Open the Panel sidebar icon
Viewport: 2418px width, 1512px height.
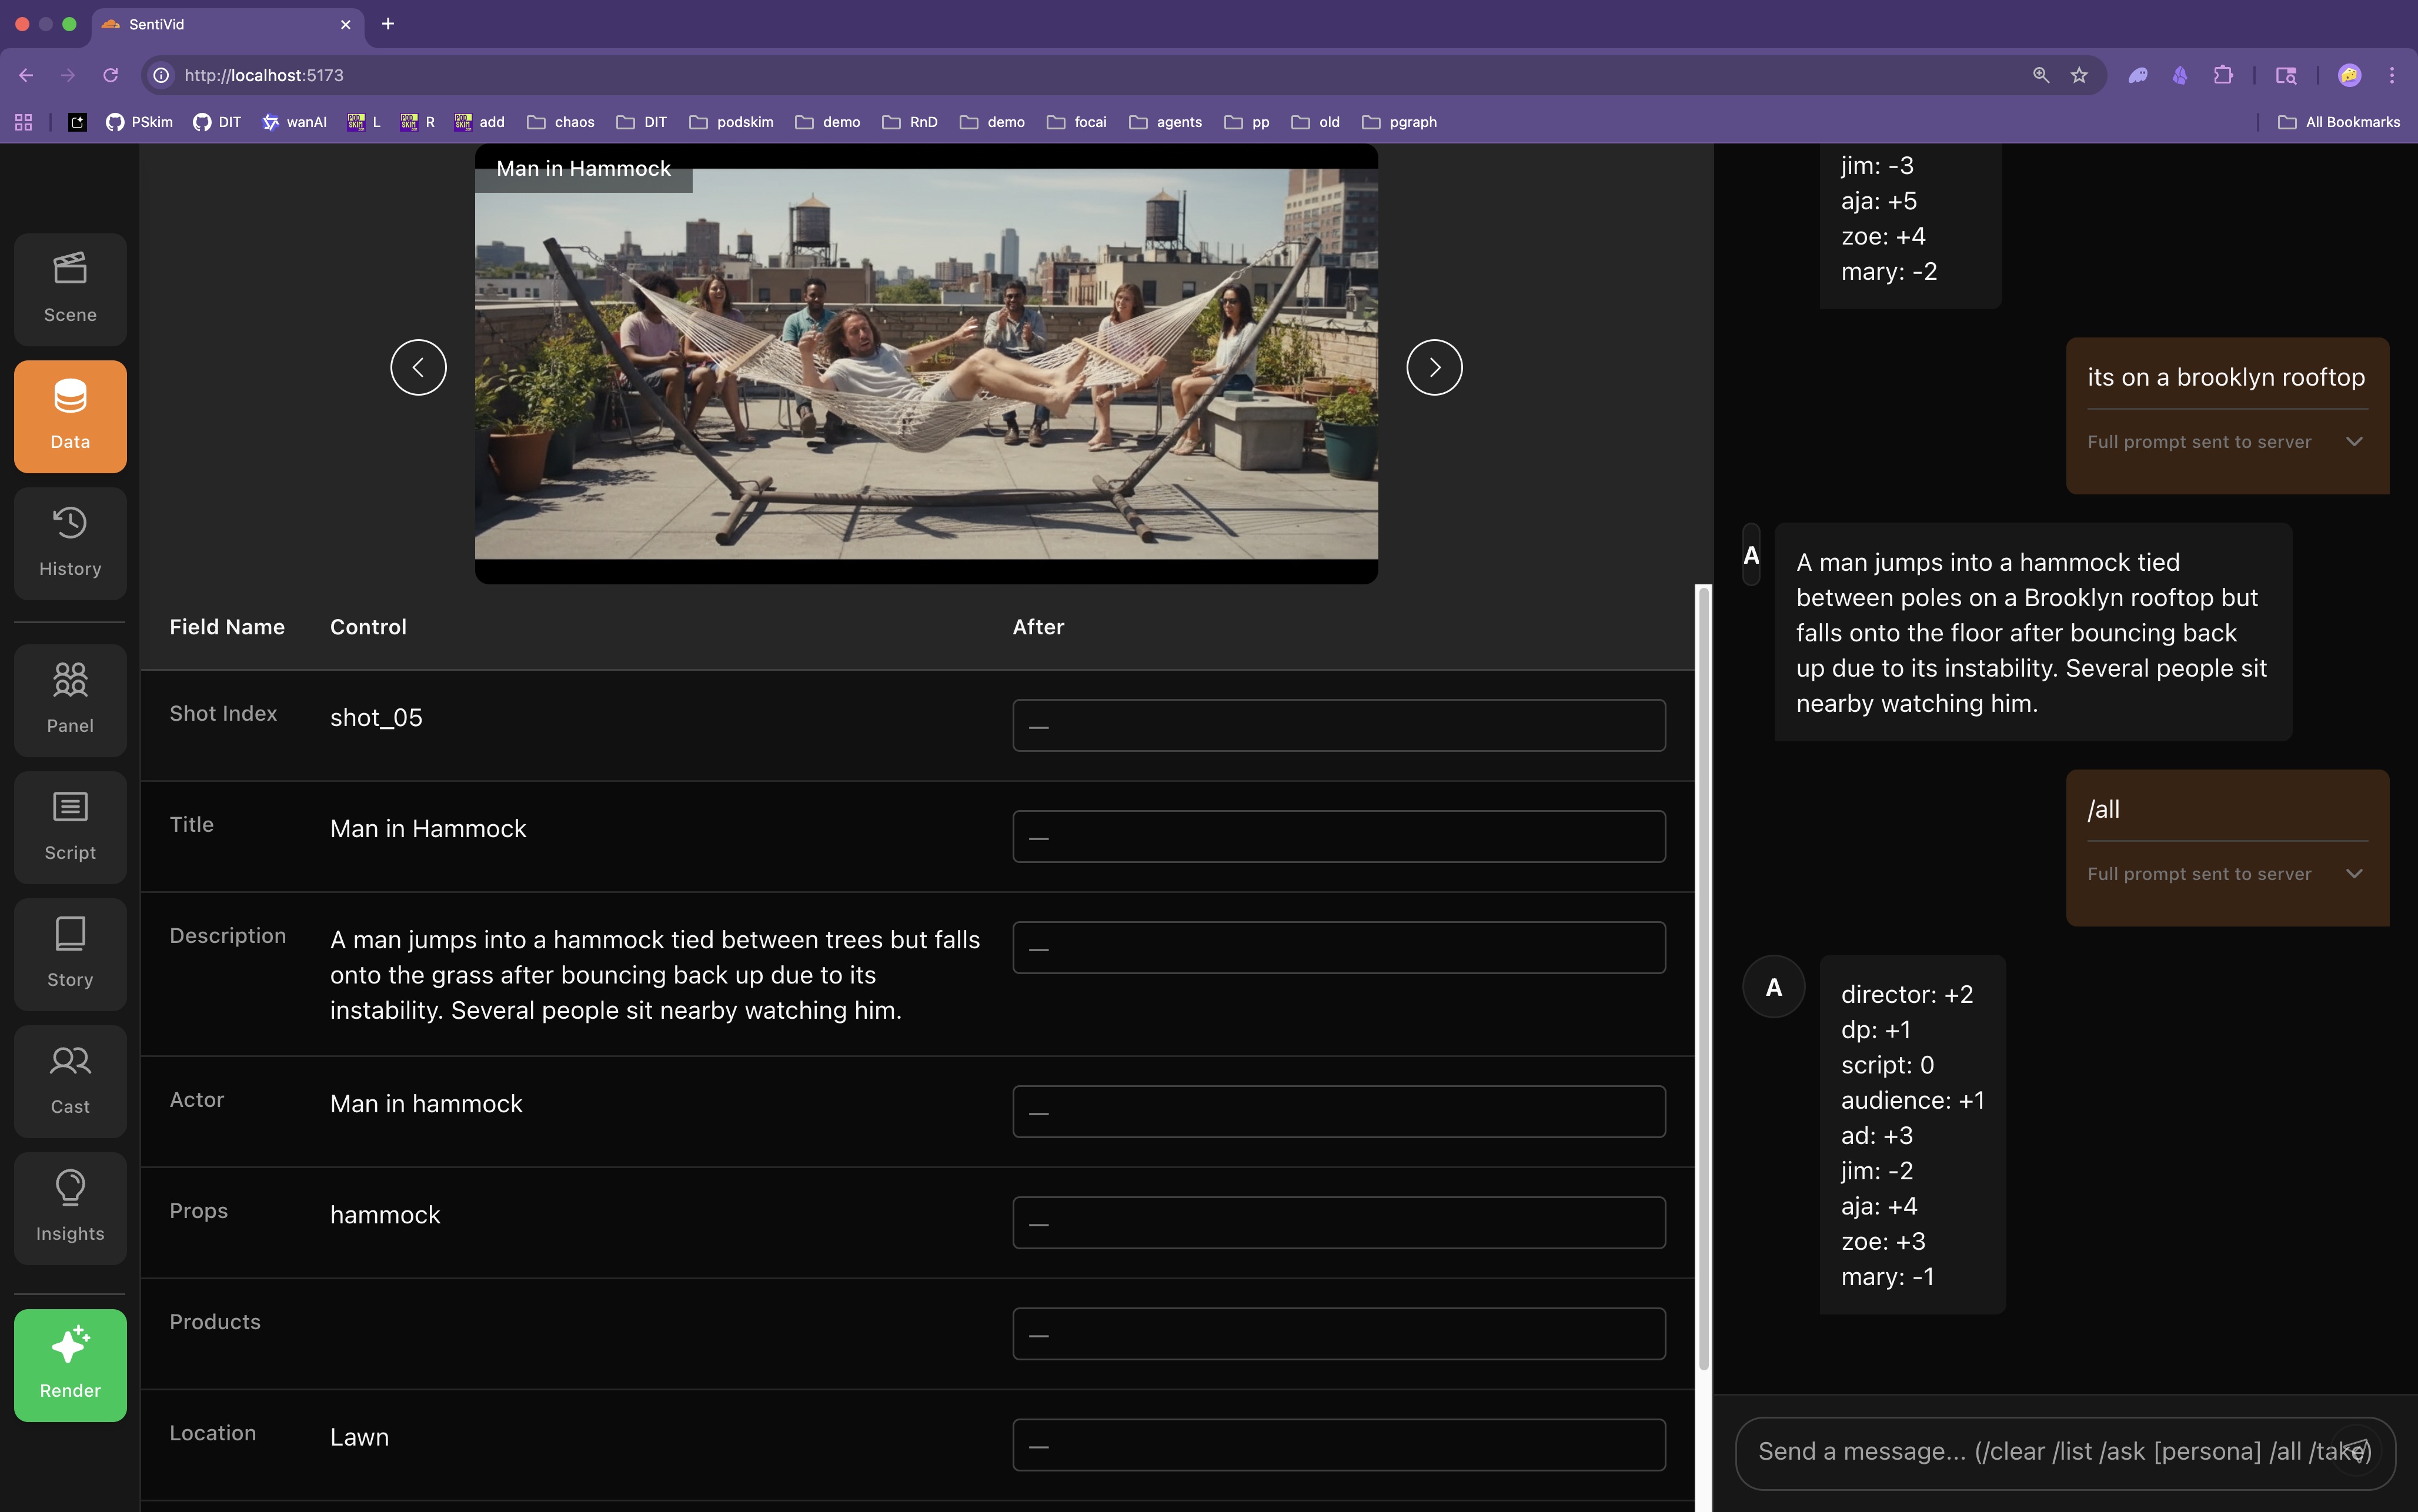[x=70, y=700]
